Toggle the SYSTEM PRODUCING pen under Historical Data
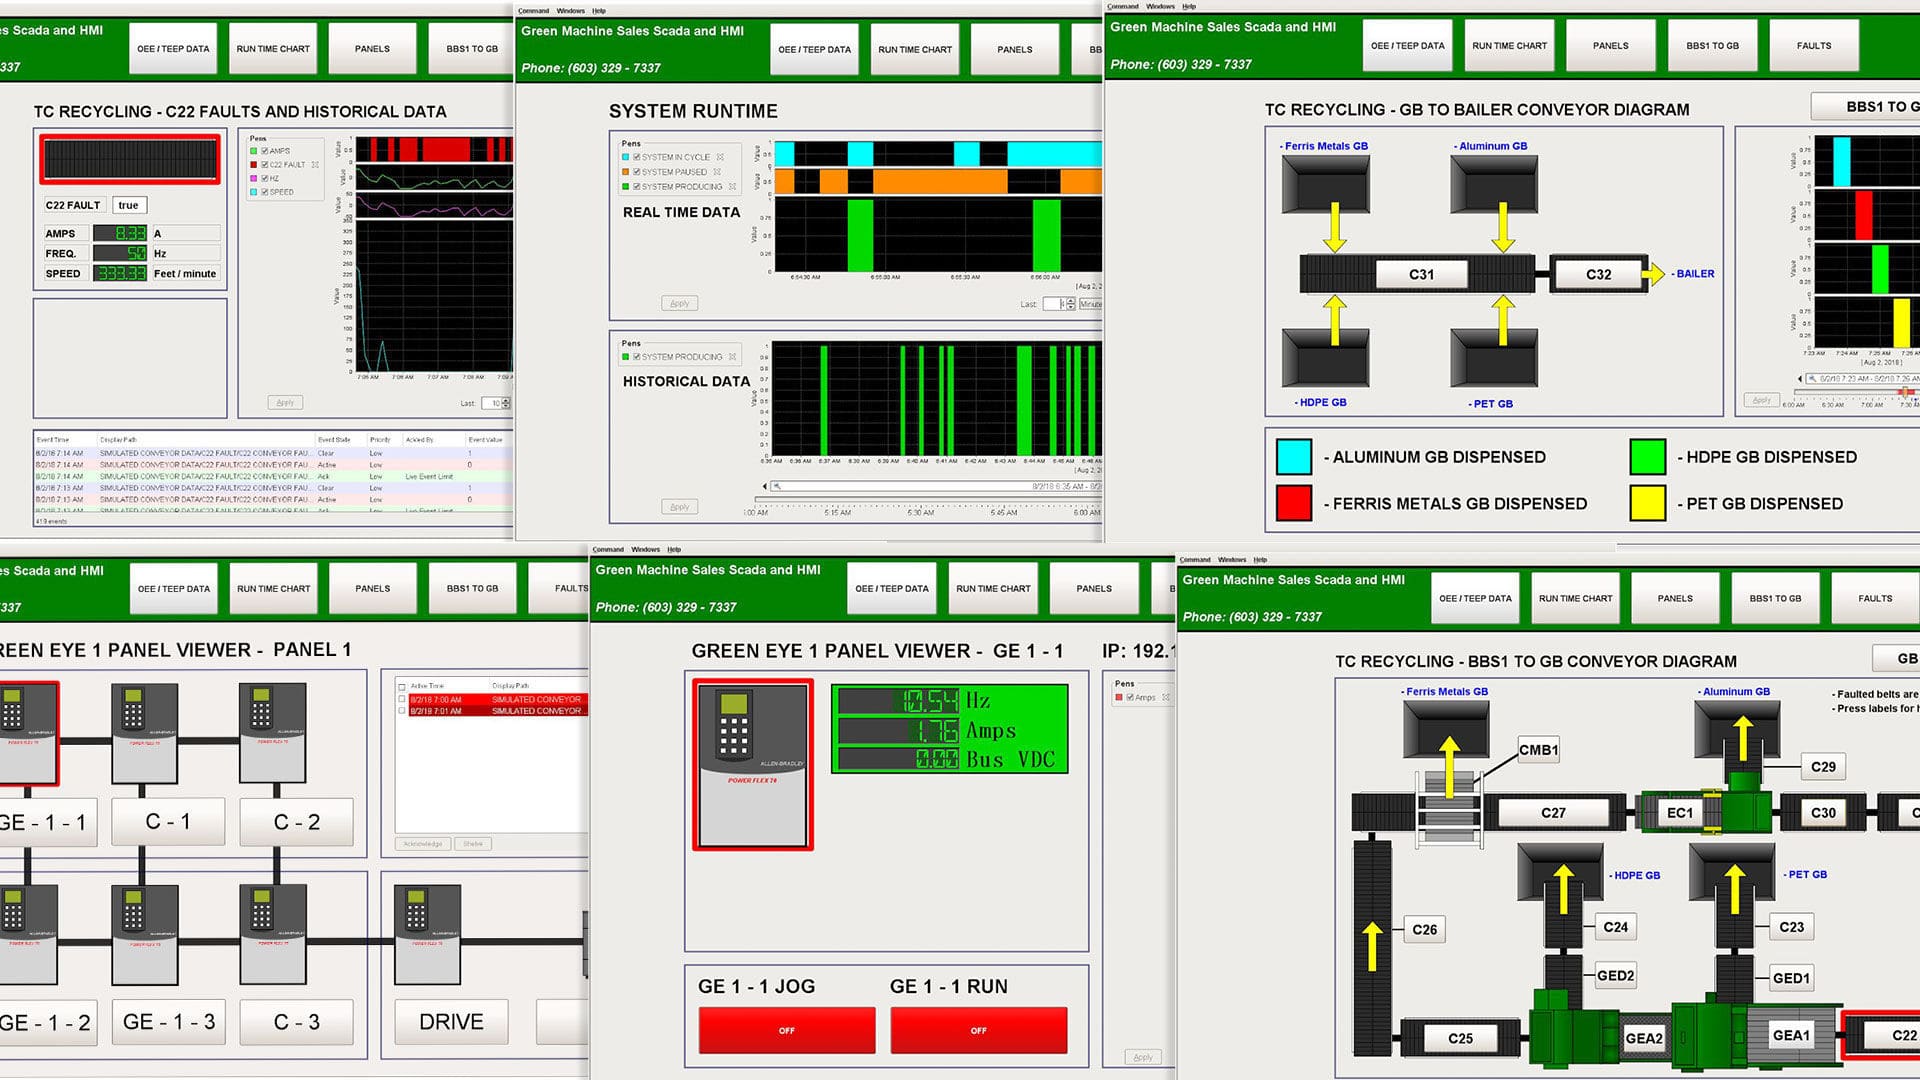Image resolution: width=1920 pixels, height=1080 pixels. point(636,356)
